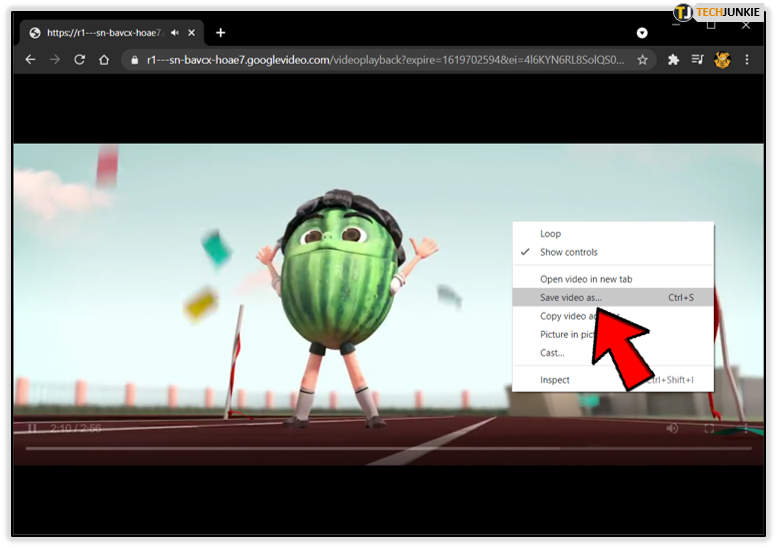Open a new tab with plus button

point(221,33)
